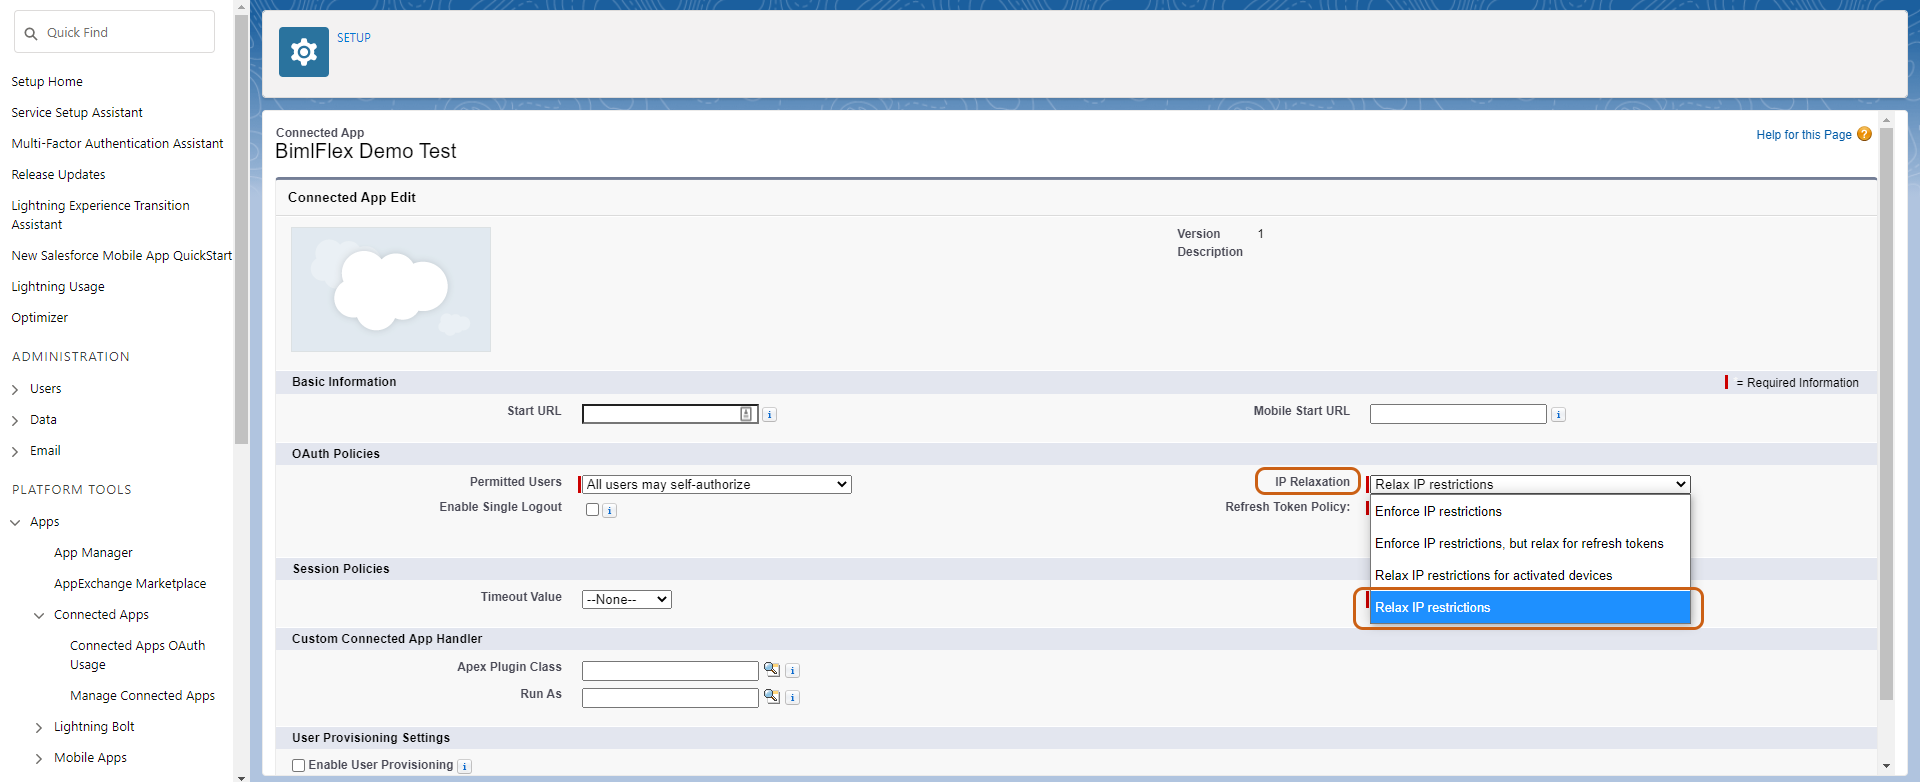Click the autofill icon inside Start URL field
1920x782 pixels.
point(746,414)
